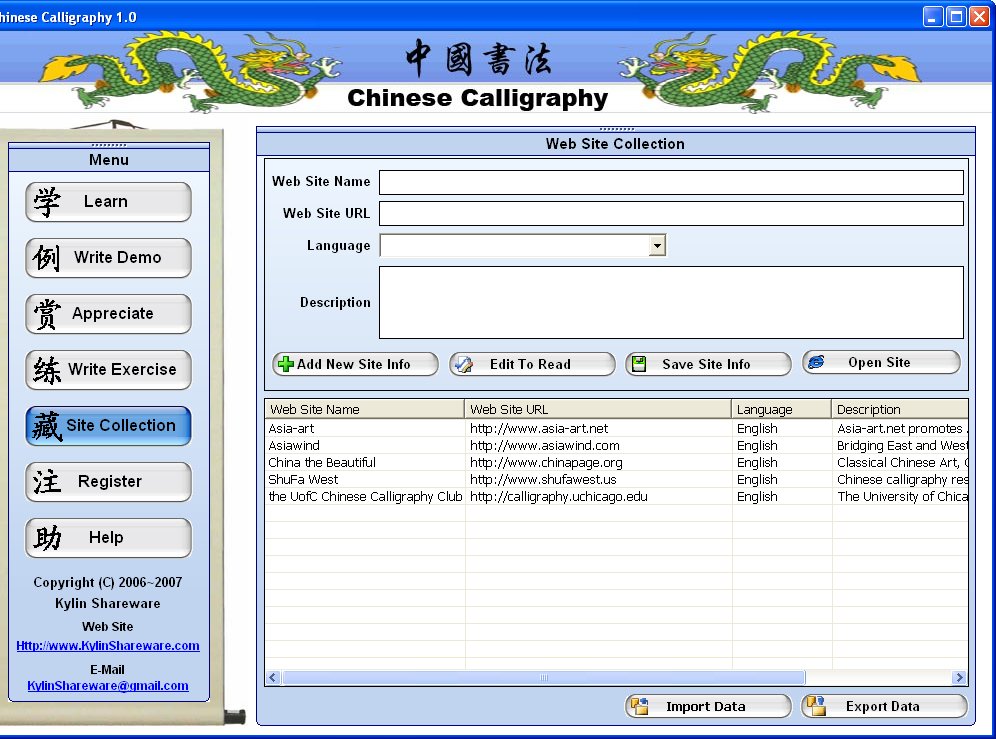Open the Learn menu section
Screen dimensions: 996x739
[x=108, y=202]
